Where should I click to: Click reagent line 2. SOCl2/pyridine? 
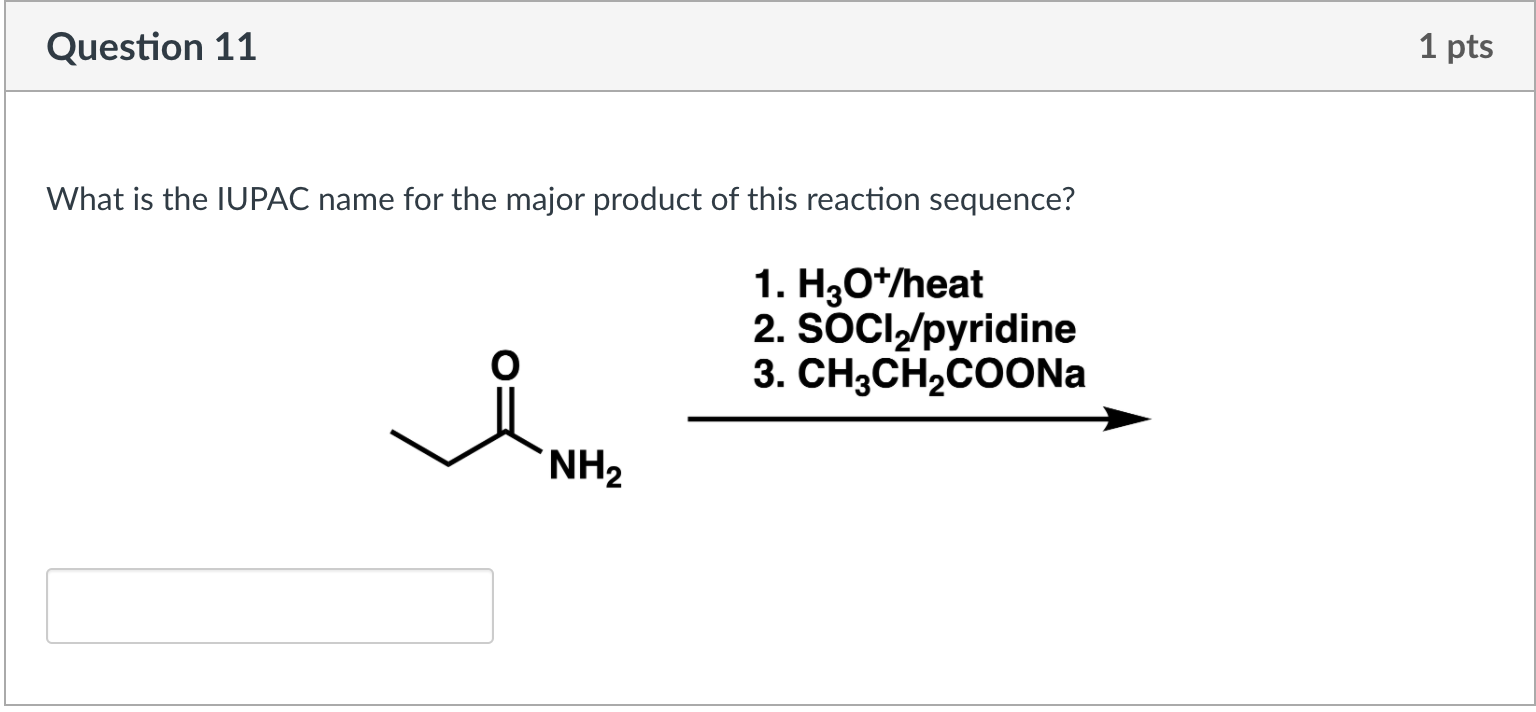pyautogui.click(x=914, y=329)
